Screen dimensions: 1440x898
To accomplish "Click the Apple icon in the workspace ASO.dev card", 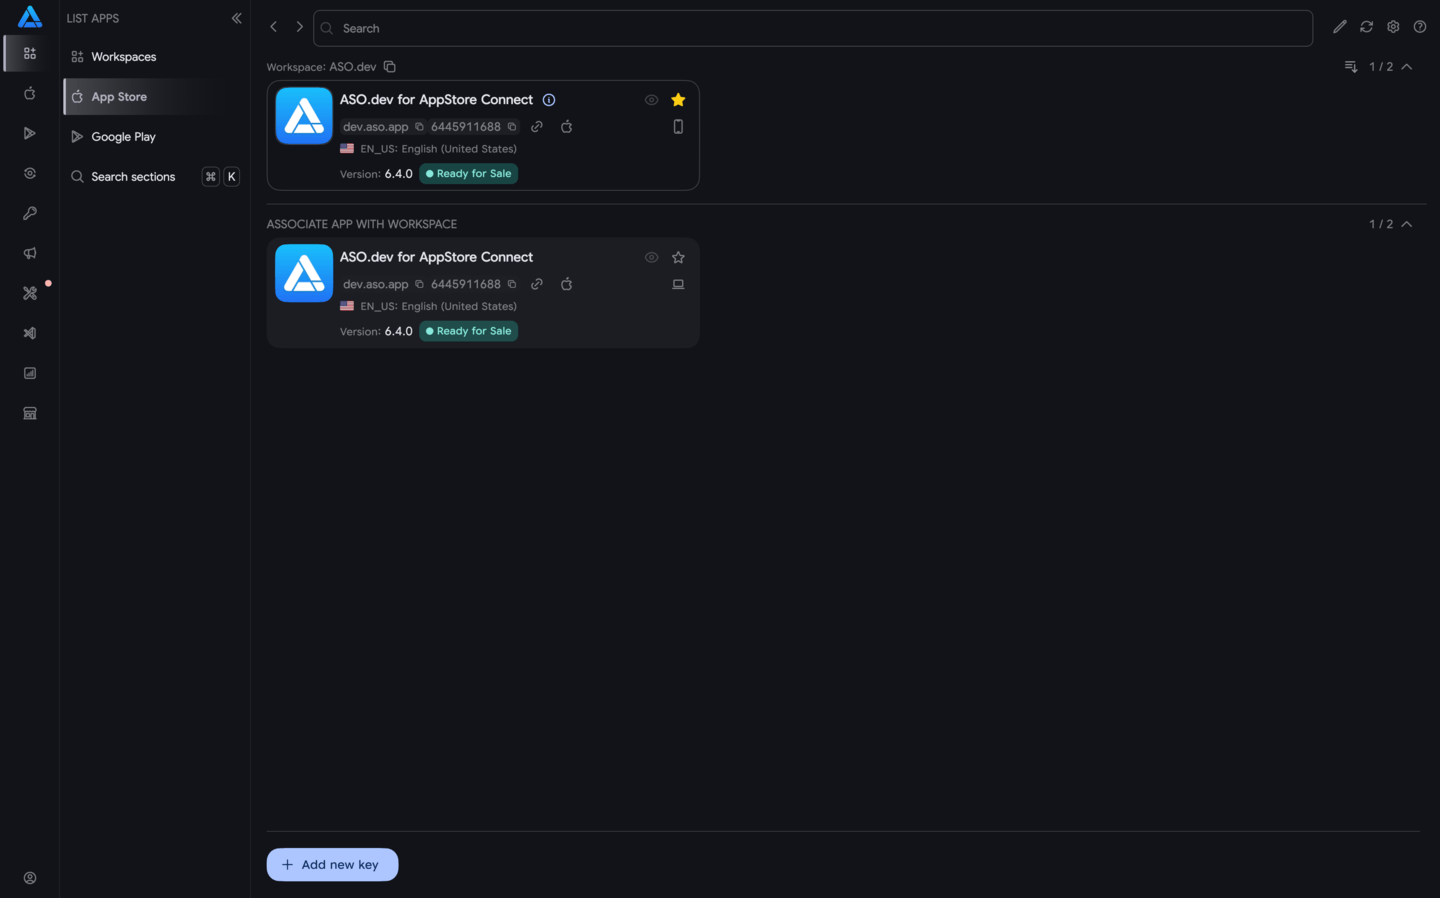I will tap(567, 127).
